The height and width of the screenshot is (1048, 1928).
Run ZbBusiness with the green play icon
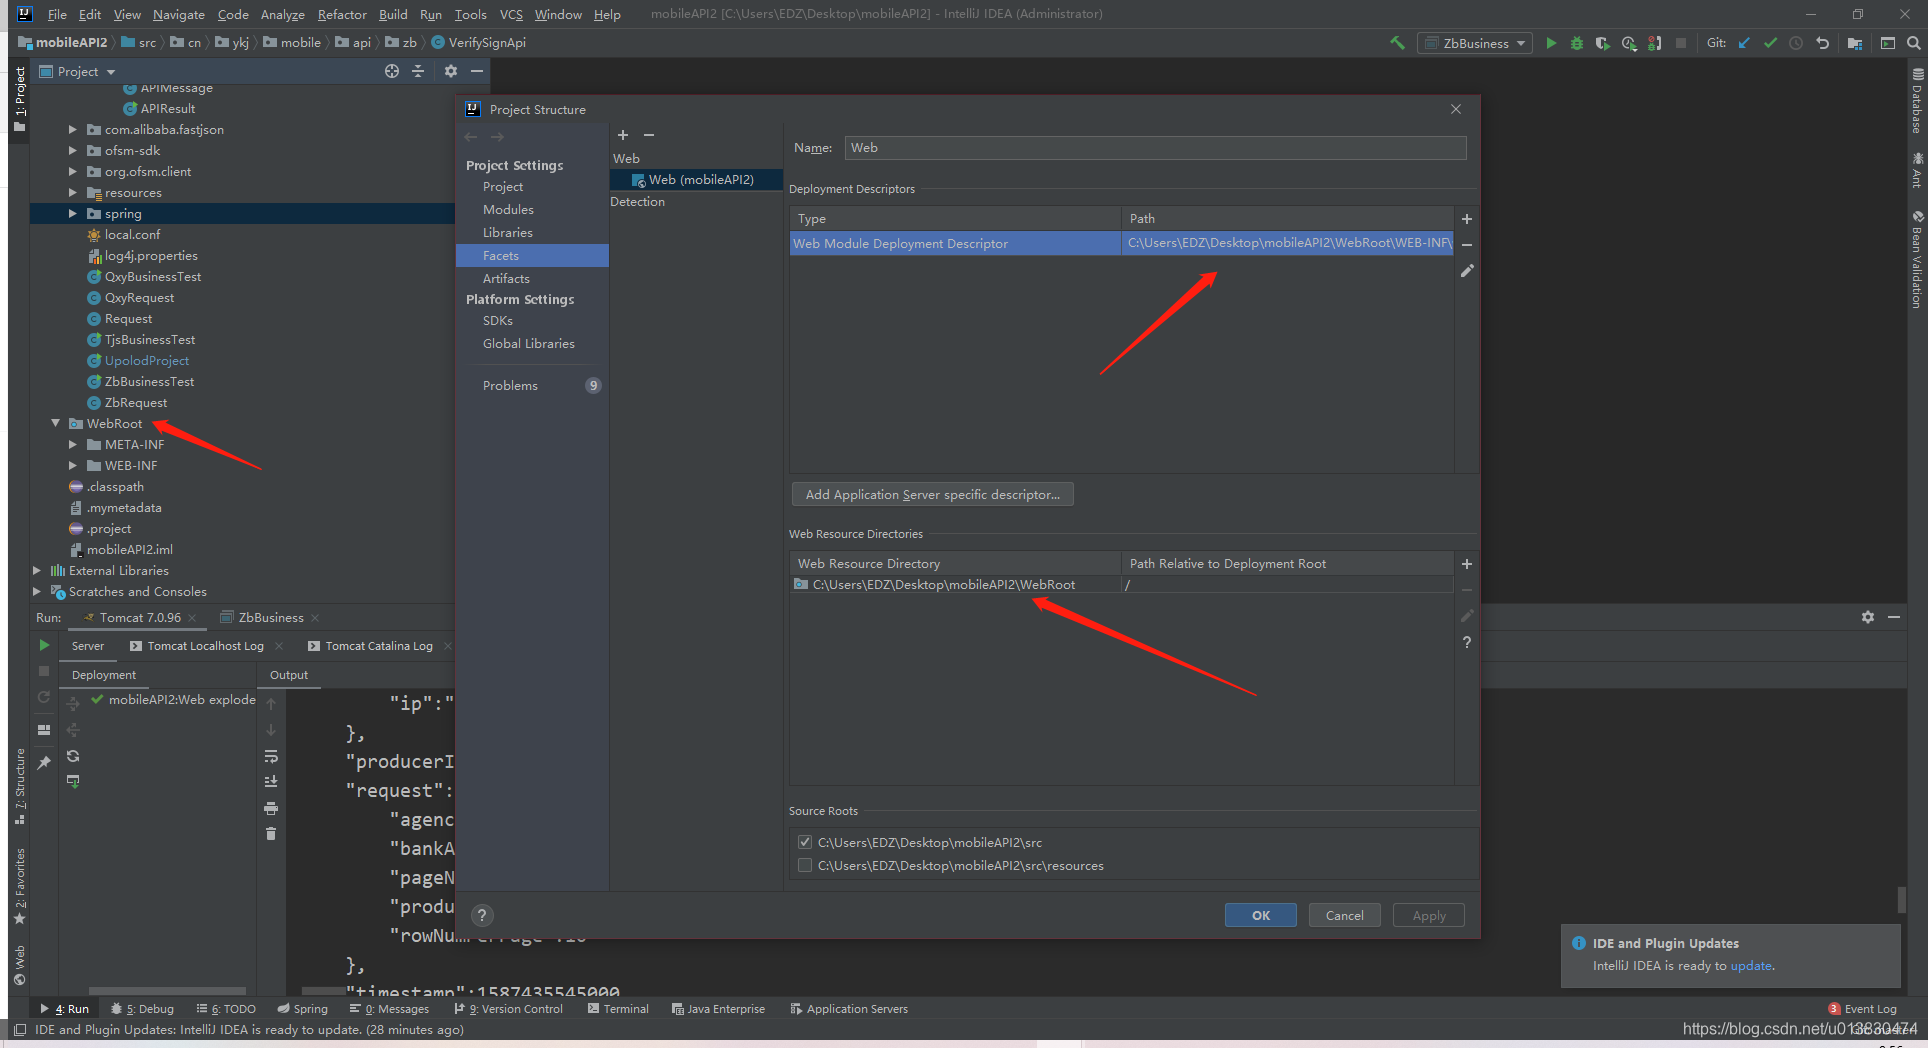1551,43
